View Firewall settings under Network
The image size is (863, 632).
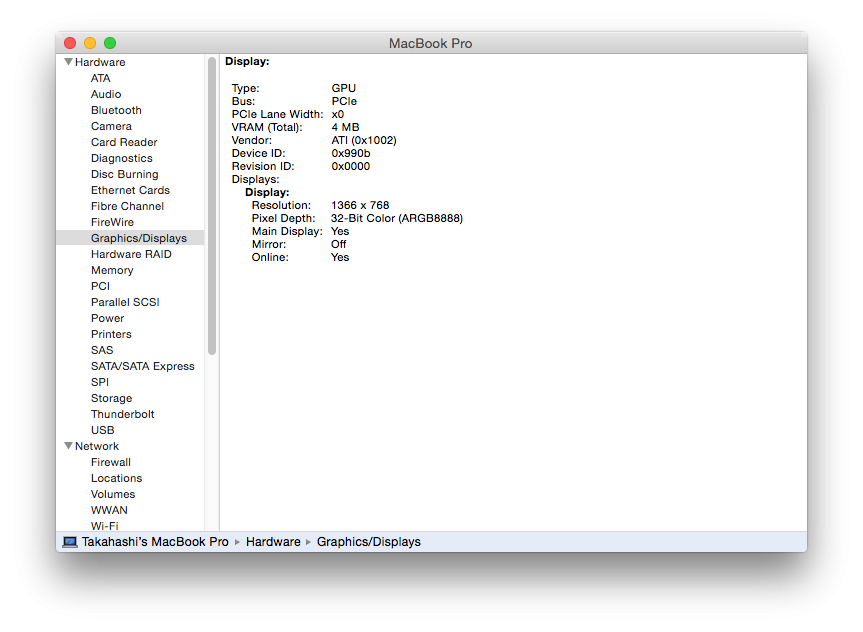point(110,462)
